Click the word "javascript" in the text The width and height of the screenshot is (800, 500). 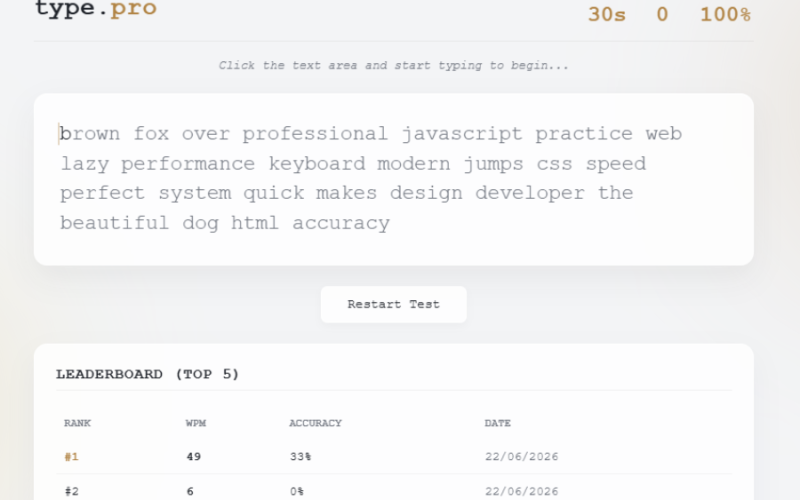(x=462, y=134)
